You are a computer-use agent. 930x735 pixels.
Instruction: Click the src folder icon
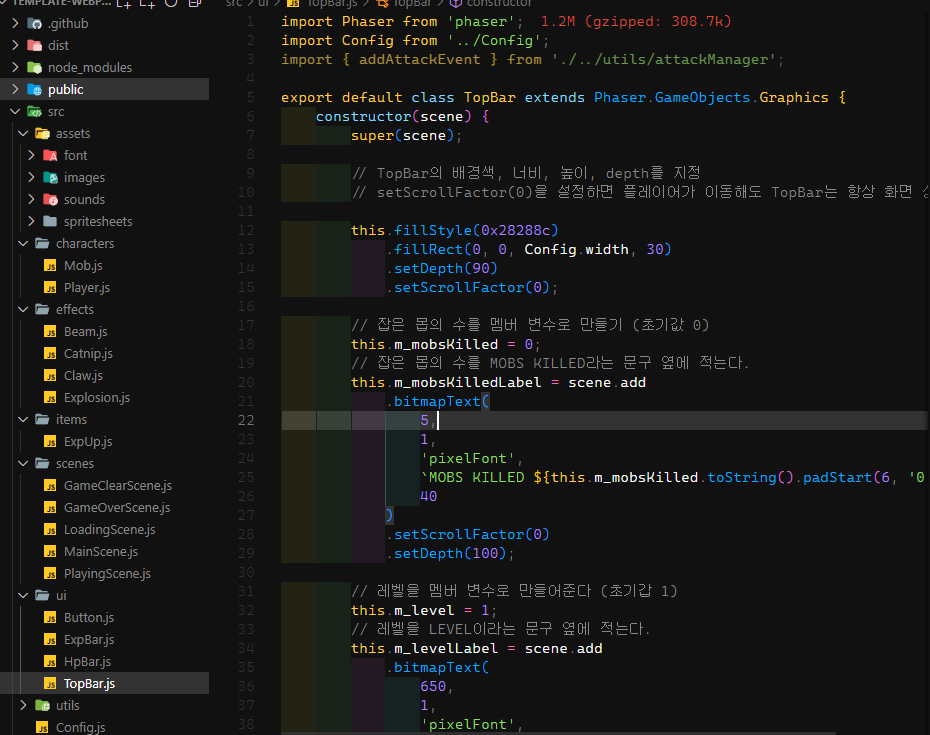coord(35,112)
